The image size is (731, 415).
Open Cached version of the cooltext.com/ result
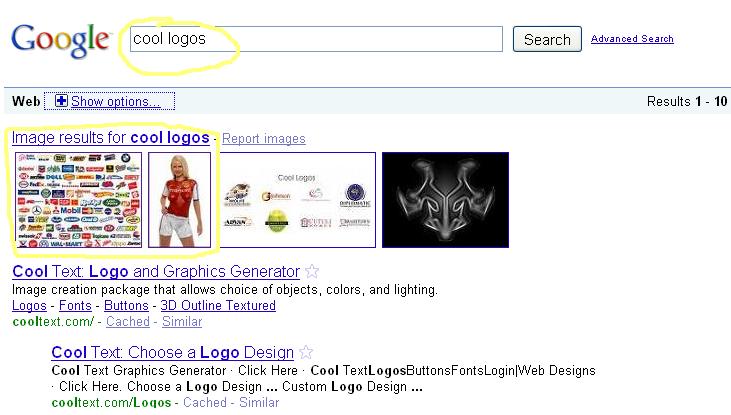[x=127, y=322]
